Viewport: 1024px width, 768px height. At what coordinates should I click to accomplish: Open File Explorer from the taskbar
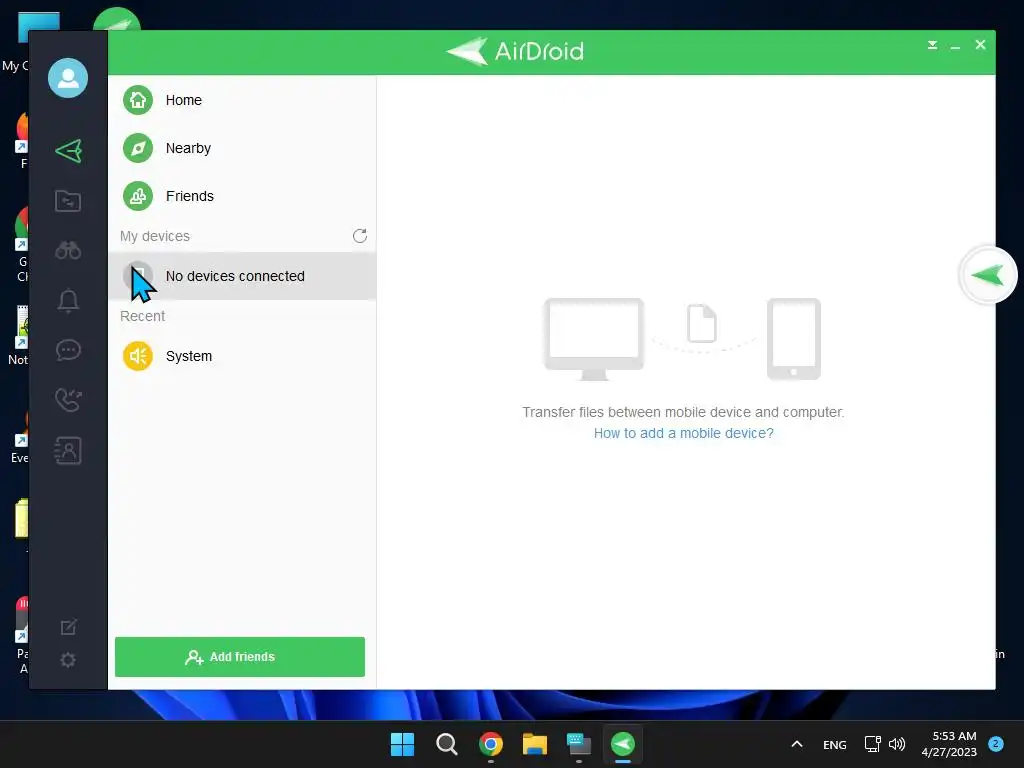535,744
